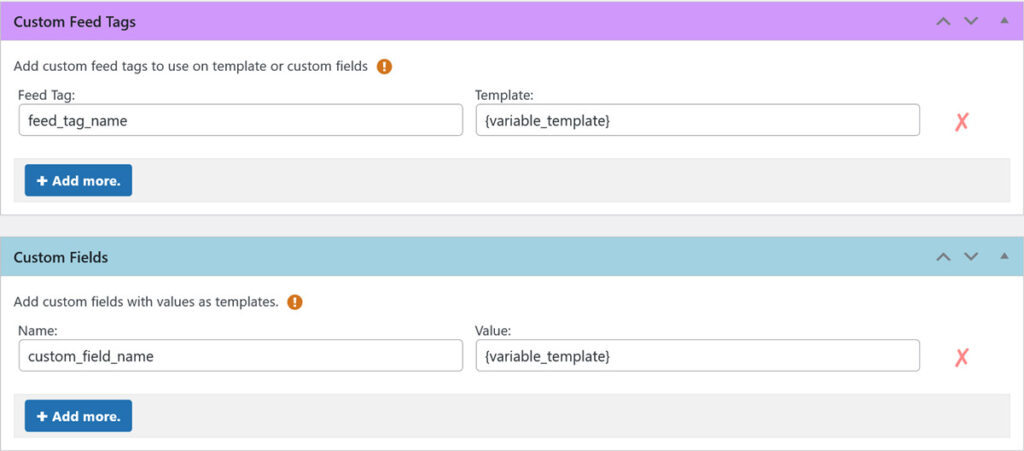
Task: Collapse Custom Feed Tags panel with triangle toggle
Action: pos(1004,21)
